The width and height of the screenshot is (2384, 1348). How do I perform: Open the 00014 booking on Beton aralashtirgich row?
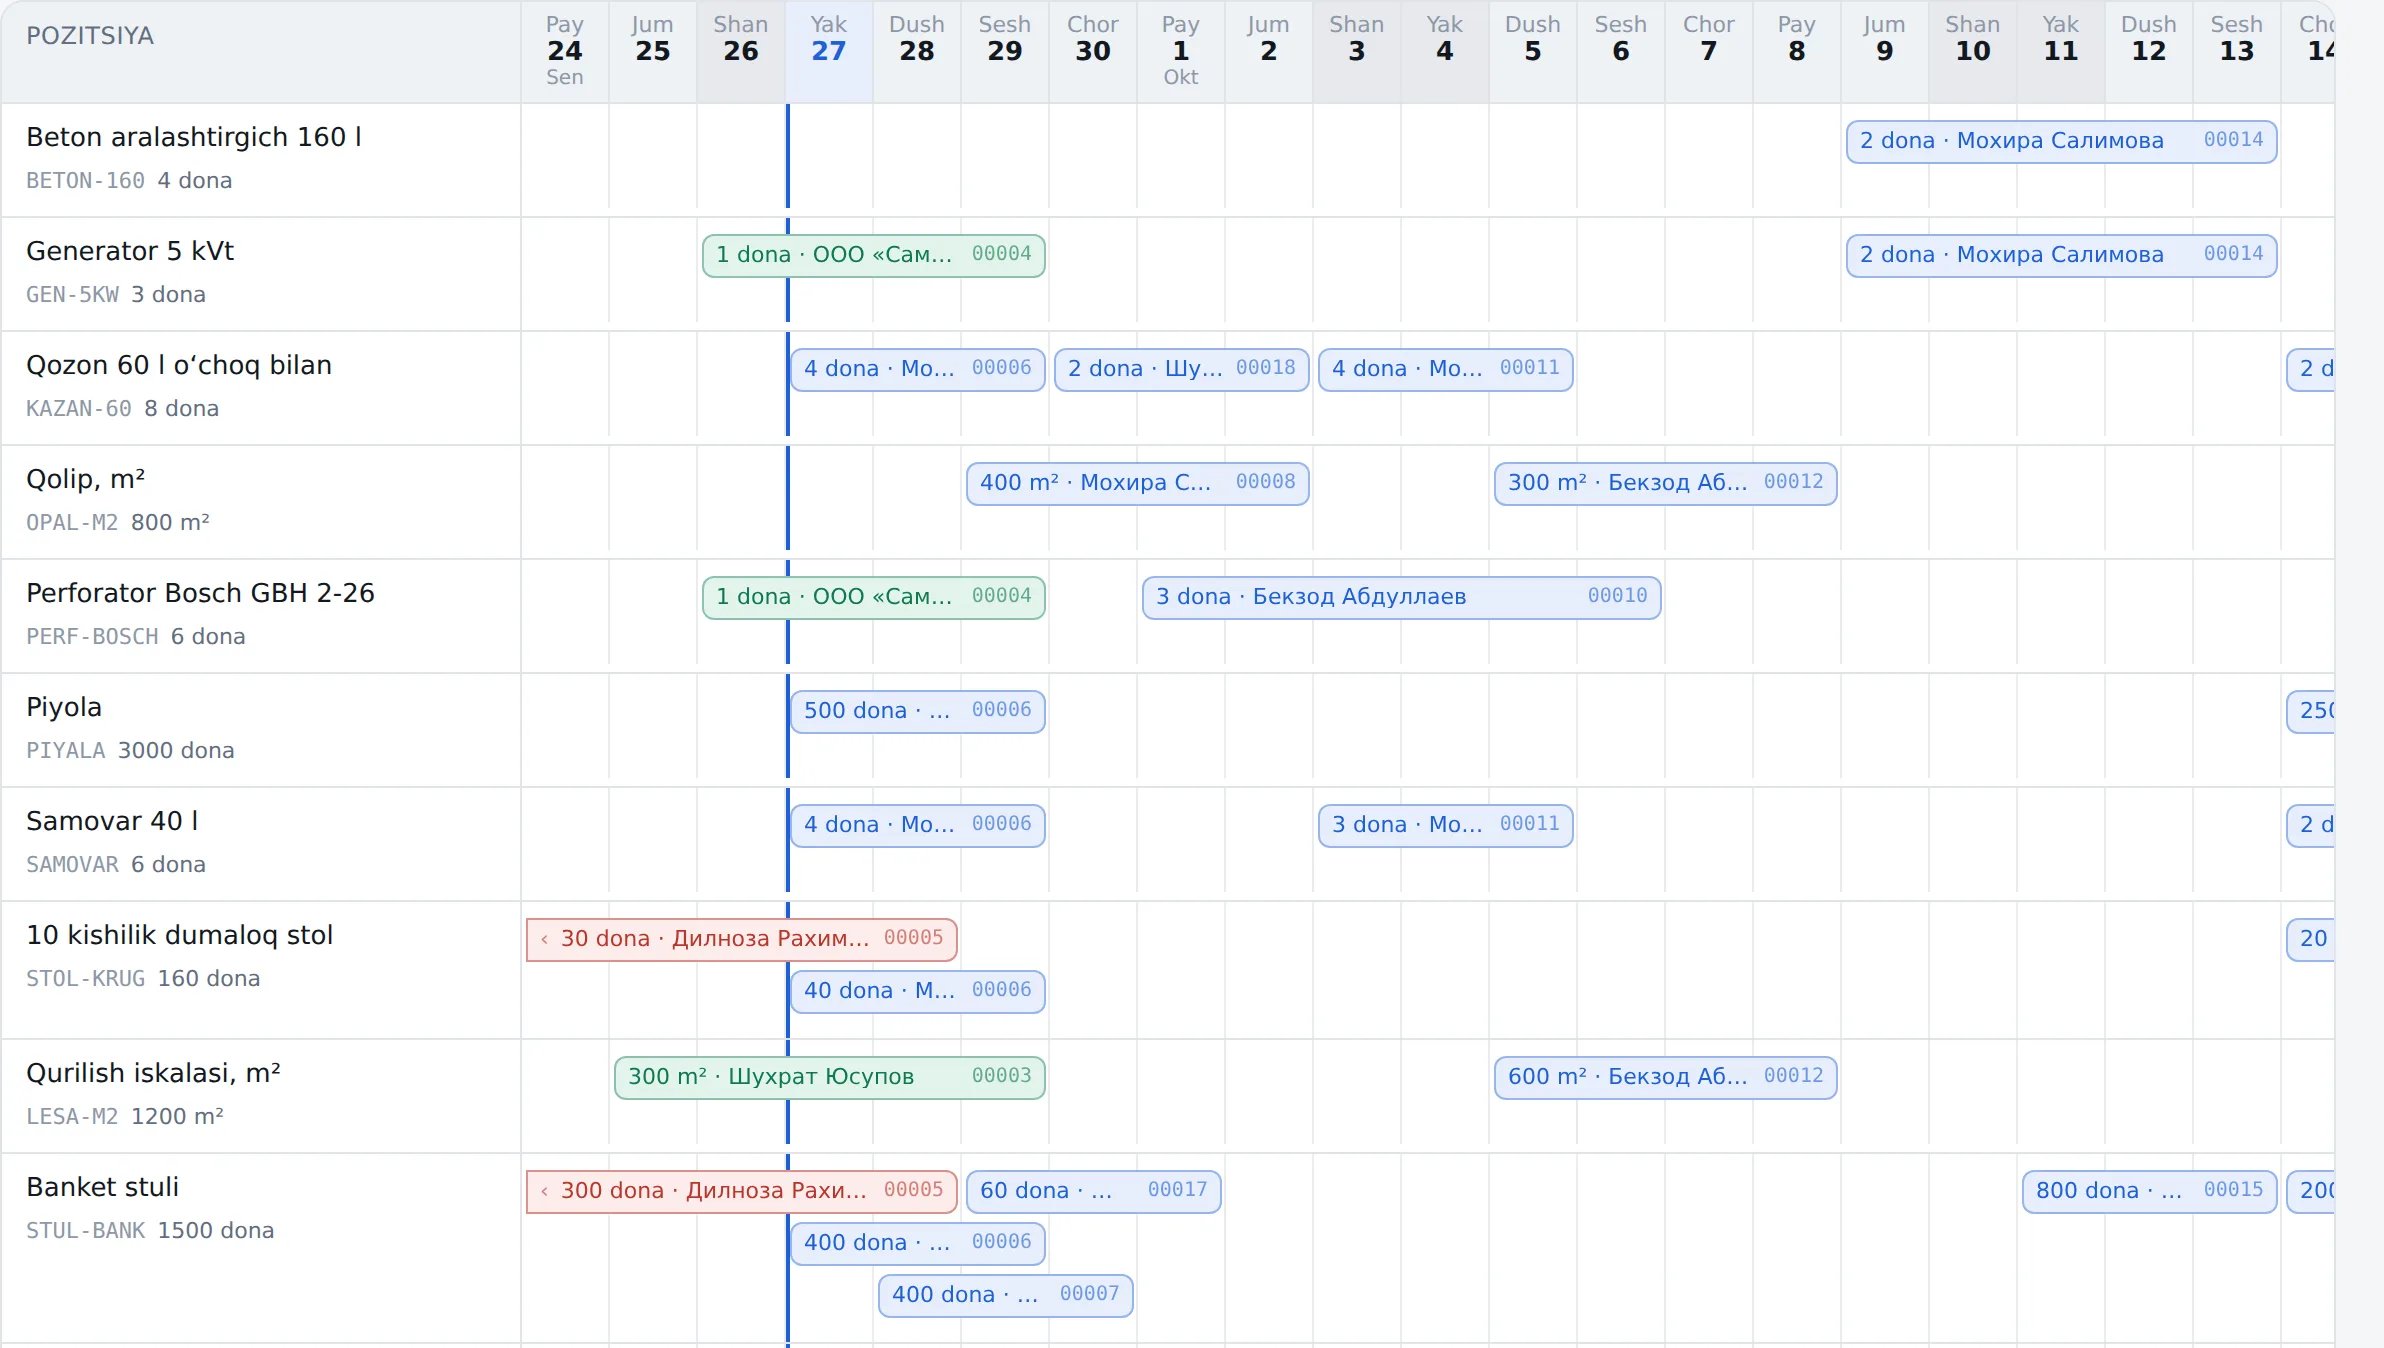click(2061, 141)
